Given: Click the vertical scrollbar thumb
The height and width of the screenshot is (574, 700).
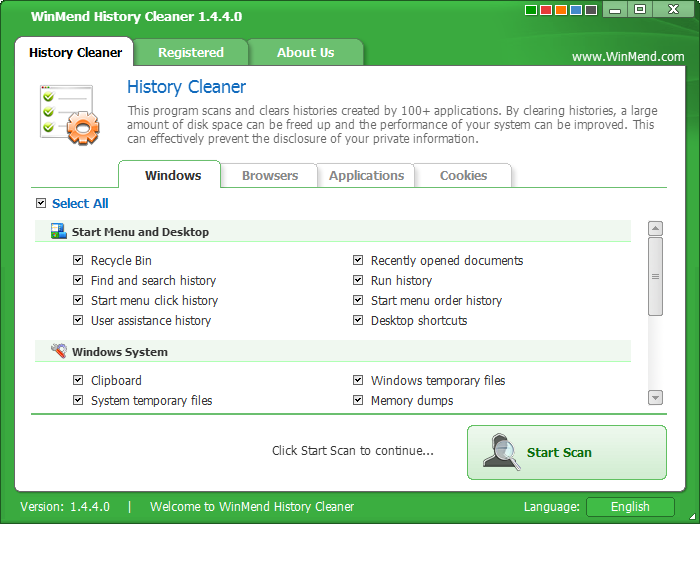Looking at the screenshot, I should click(x=655, y=276).
